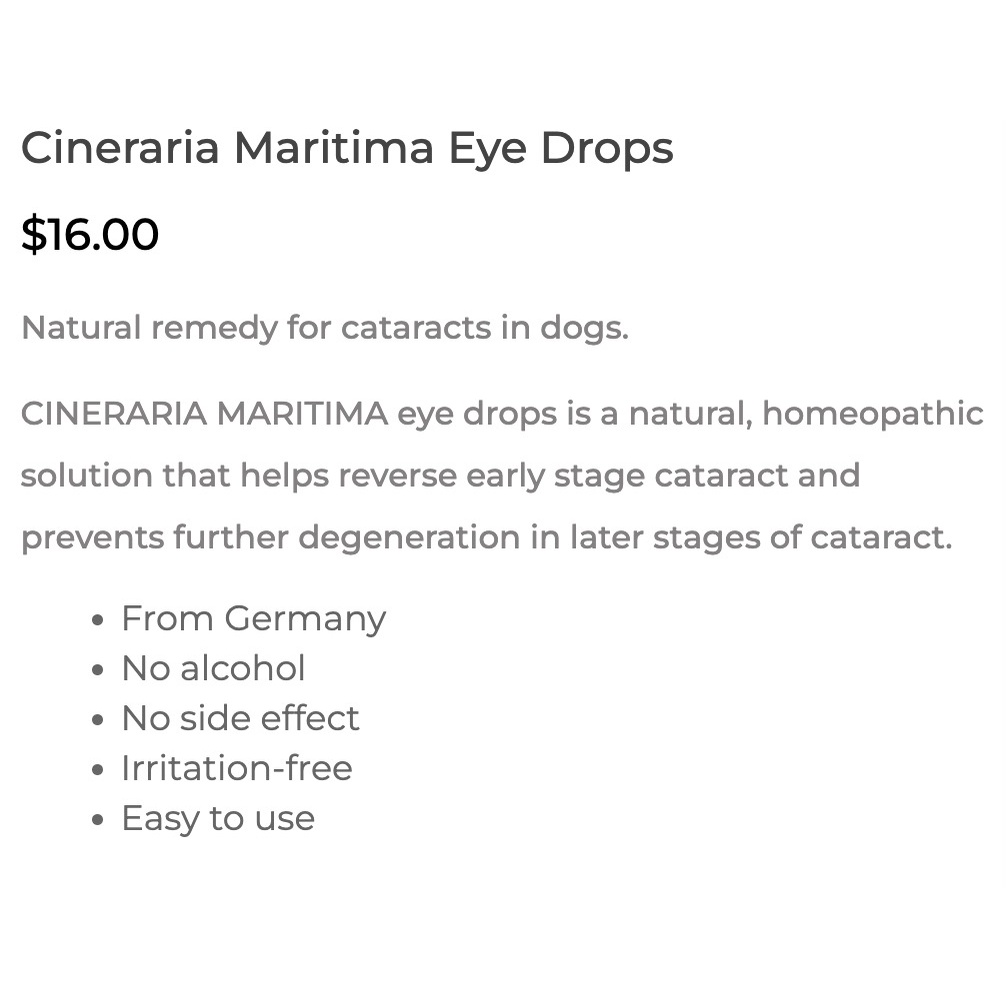Click the bullet dot beside "No alcohol"

click(97, 671)
